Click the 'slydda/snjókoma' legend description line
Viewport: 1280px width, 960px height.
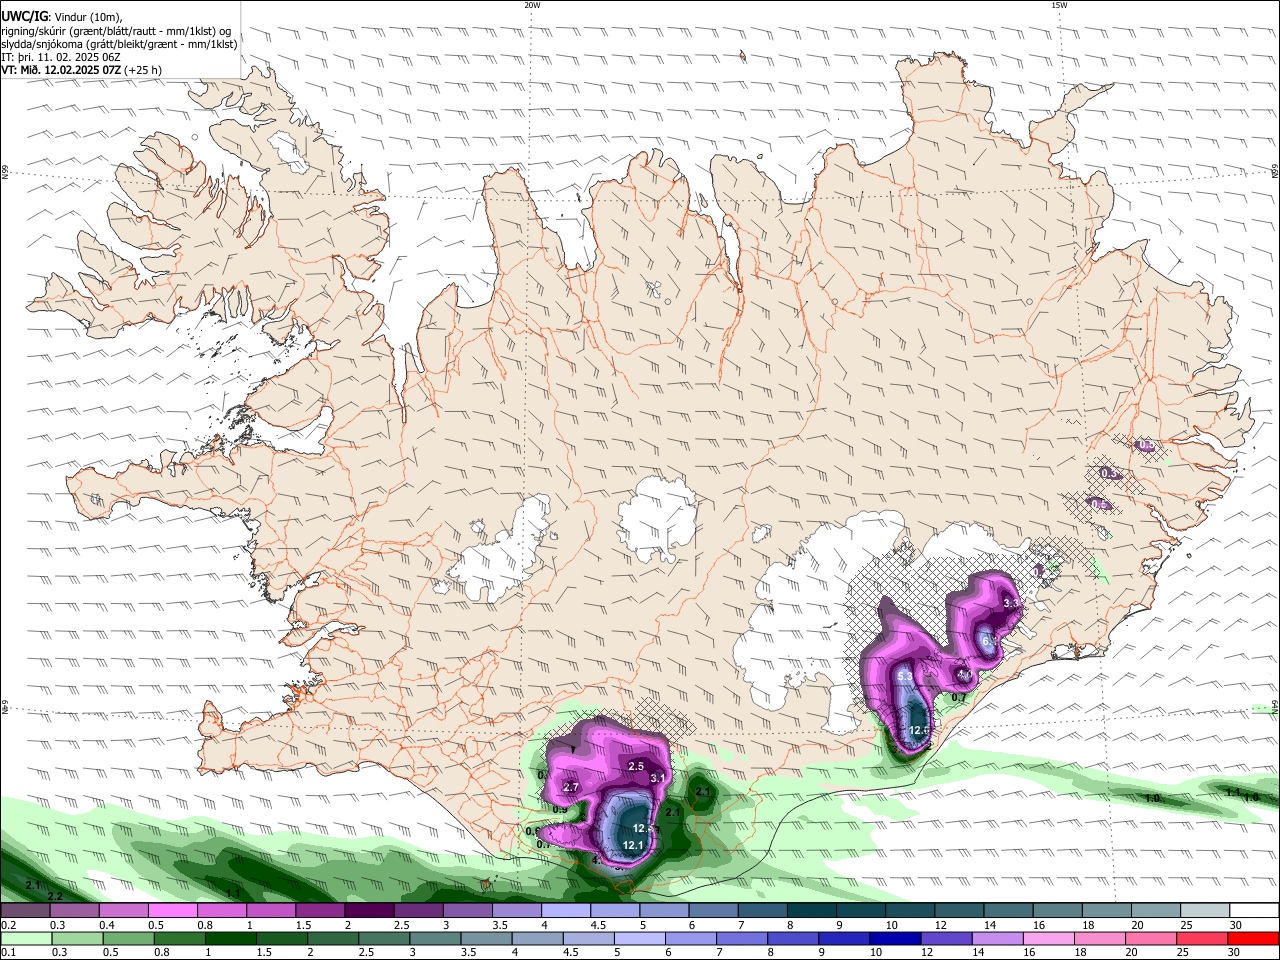tap(119, 44)
